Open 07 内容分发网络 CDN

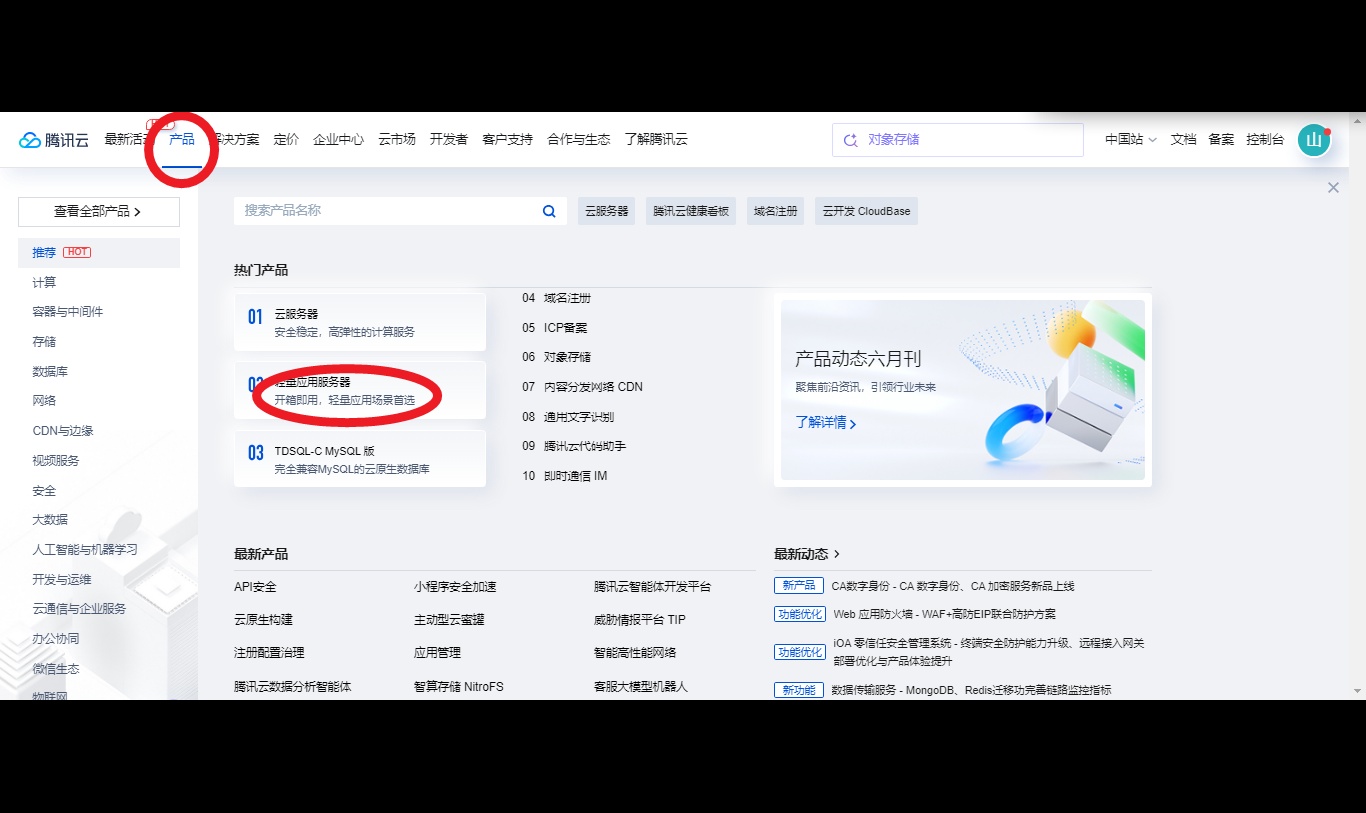pos(582,387)
